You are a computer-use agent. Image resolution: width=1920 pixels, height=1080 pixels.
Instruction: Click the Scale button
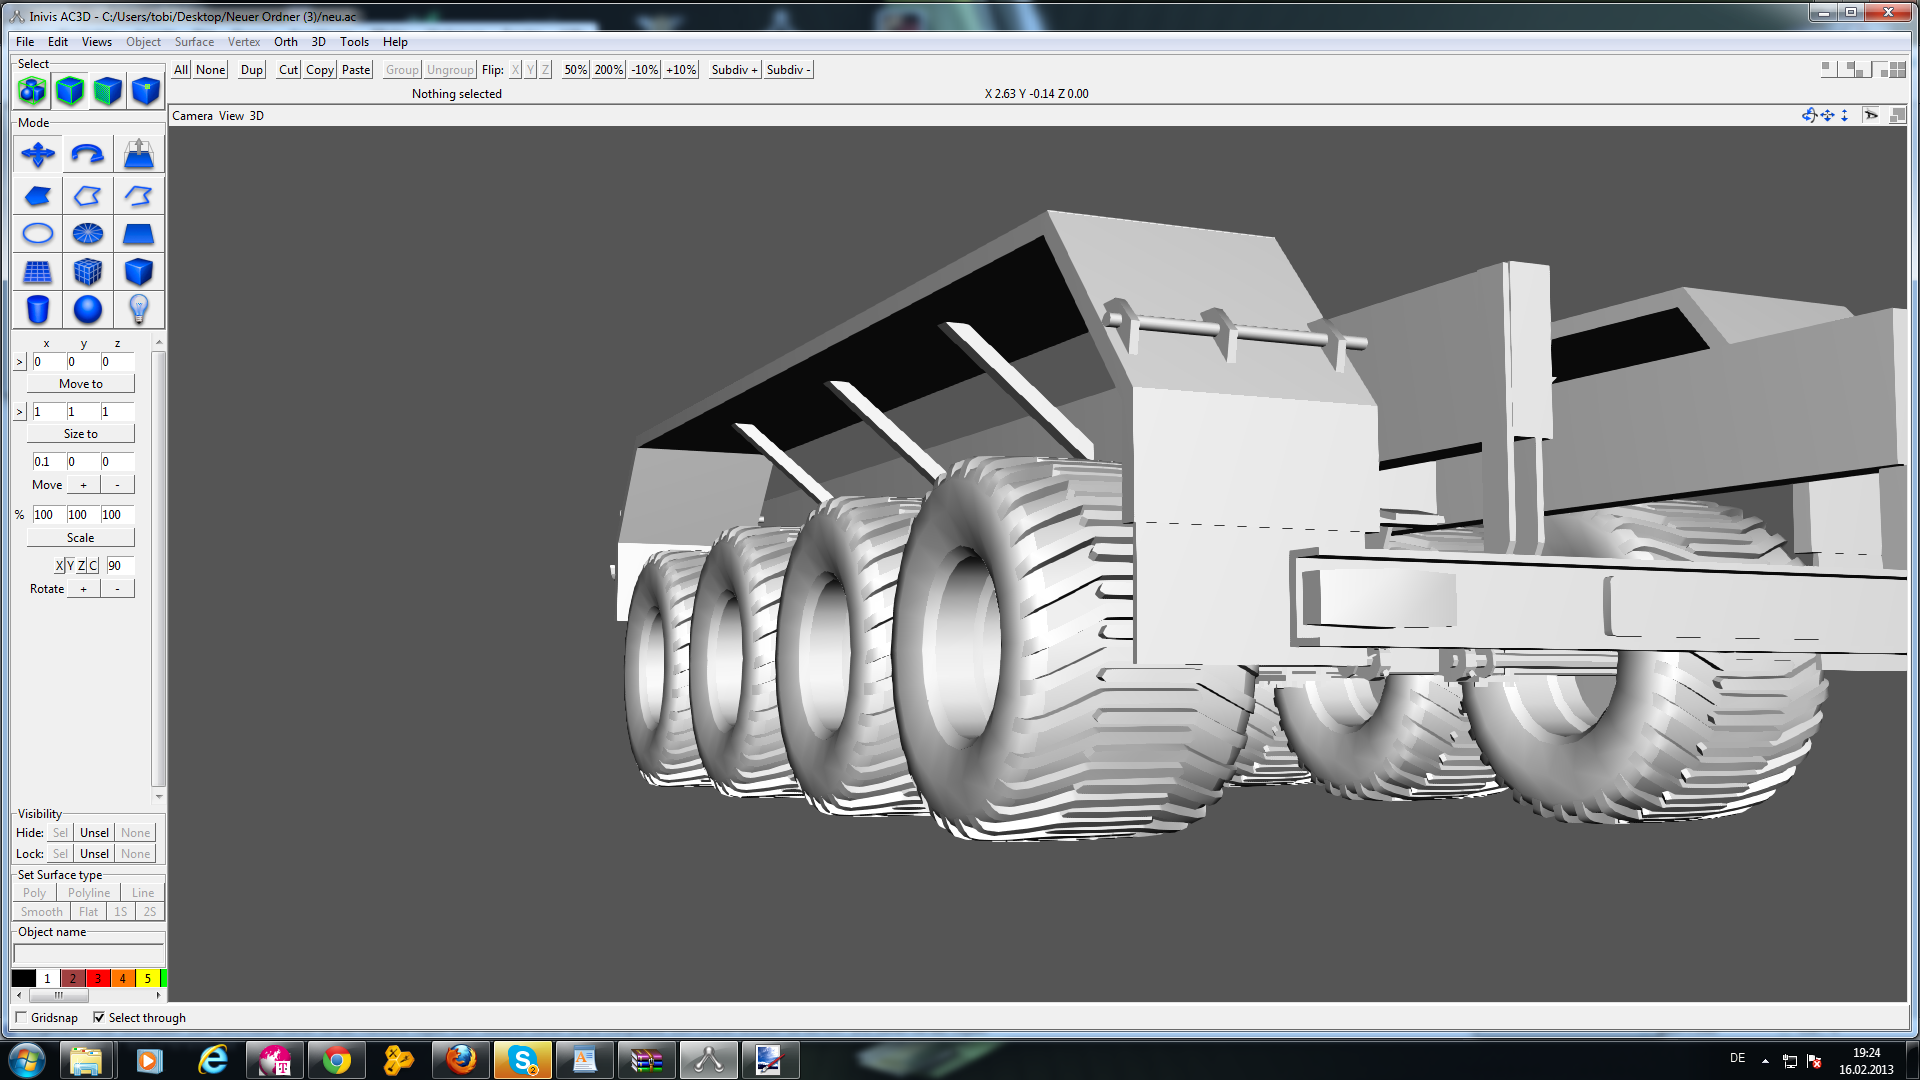[x=81, y=538]
